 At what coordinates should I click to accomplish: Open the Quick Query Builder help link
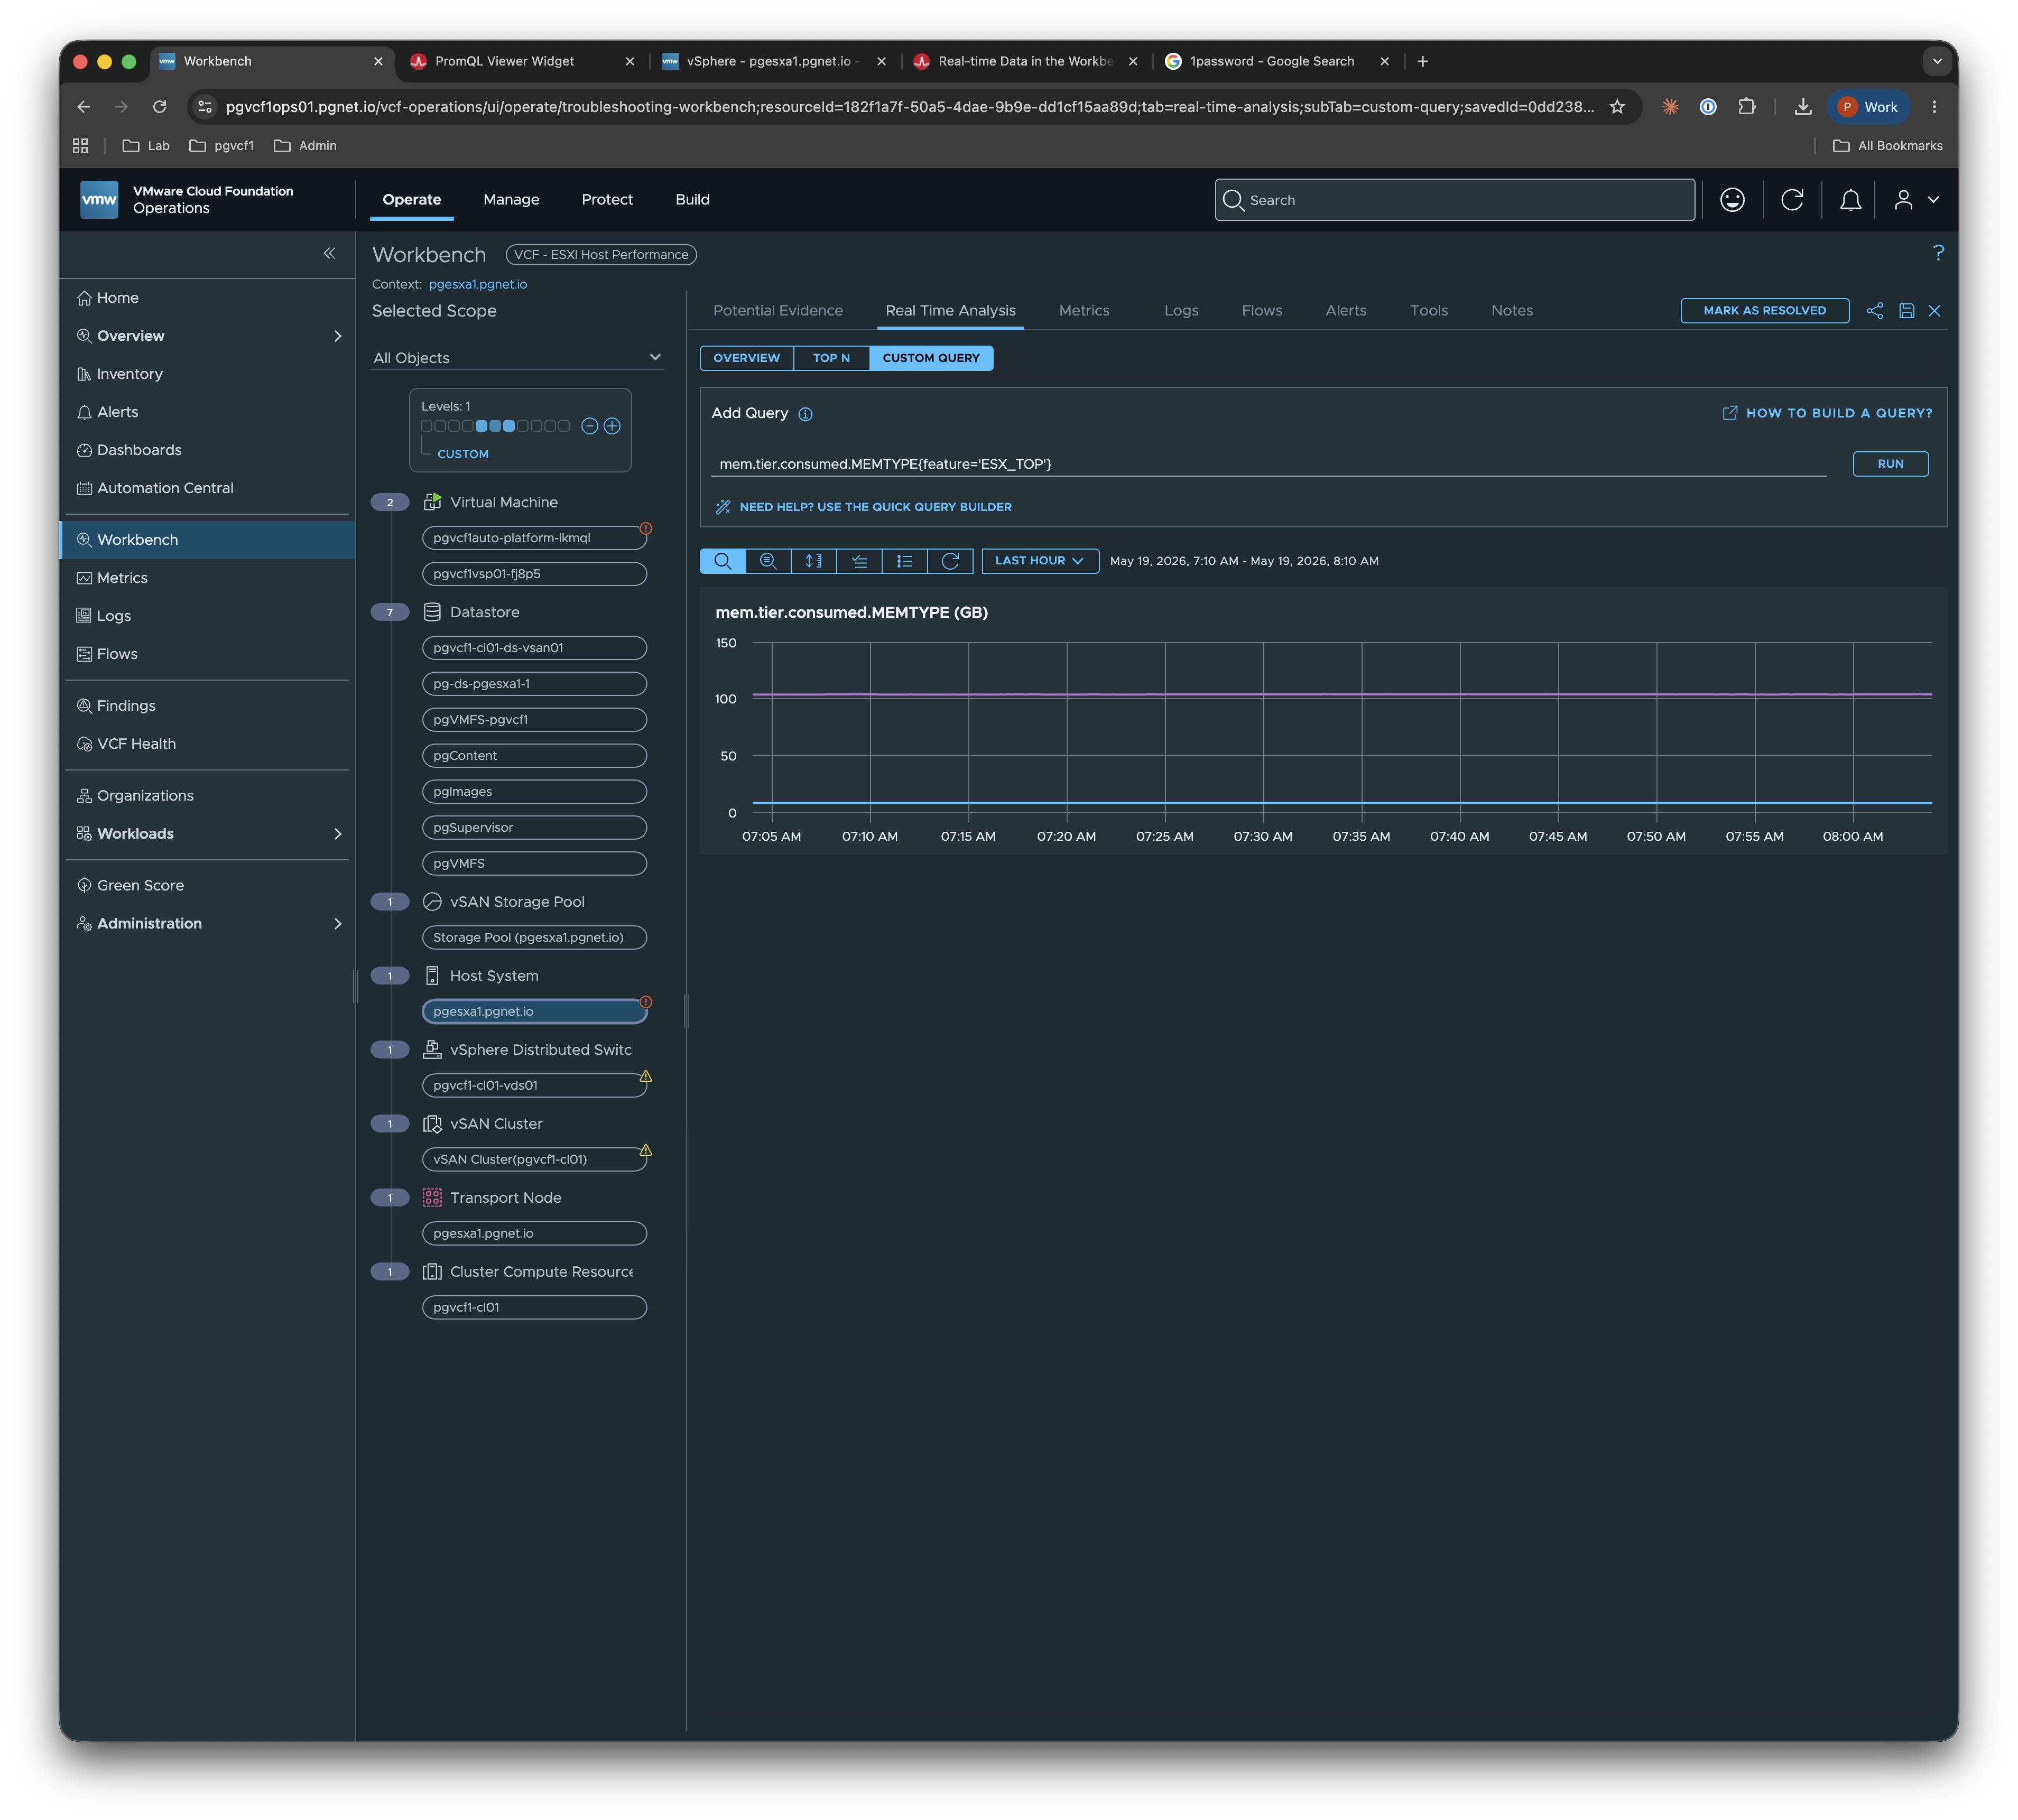pyautogui.click(x=863, y=507)
